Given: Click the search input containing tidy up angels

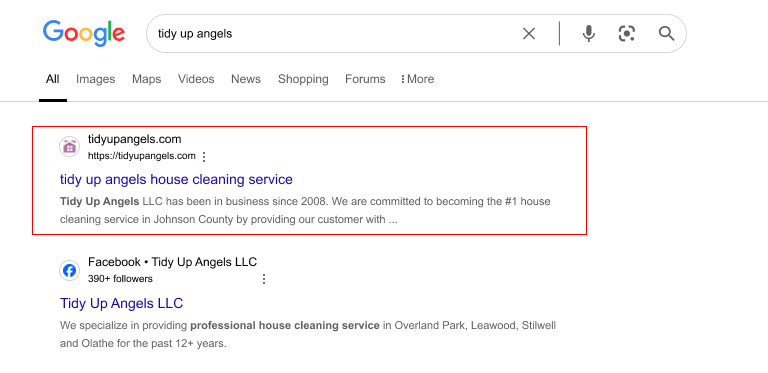Looking at the screenshot, I should click(333, 34).
